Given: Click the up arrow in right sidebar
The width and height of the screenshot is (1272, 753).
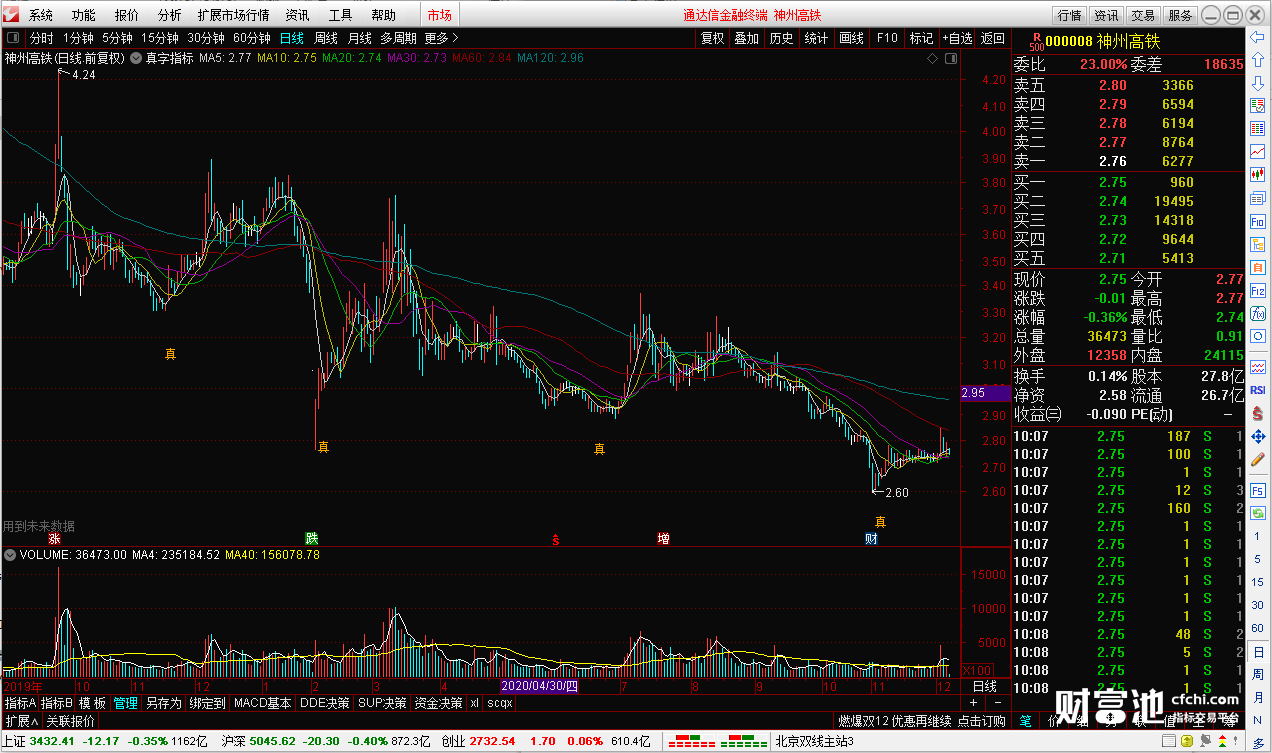Looking at the screenshot, I should click(x=1258, y=60).
